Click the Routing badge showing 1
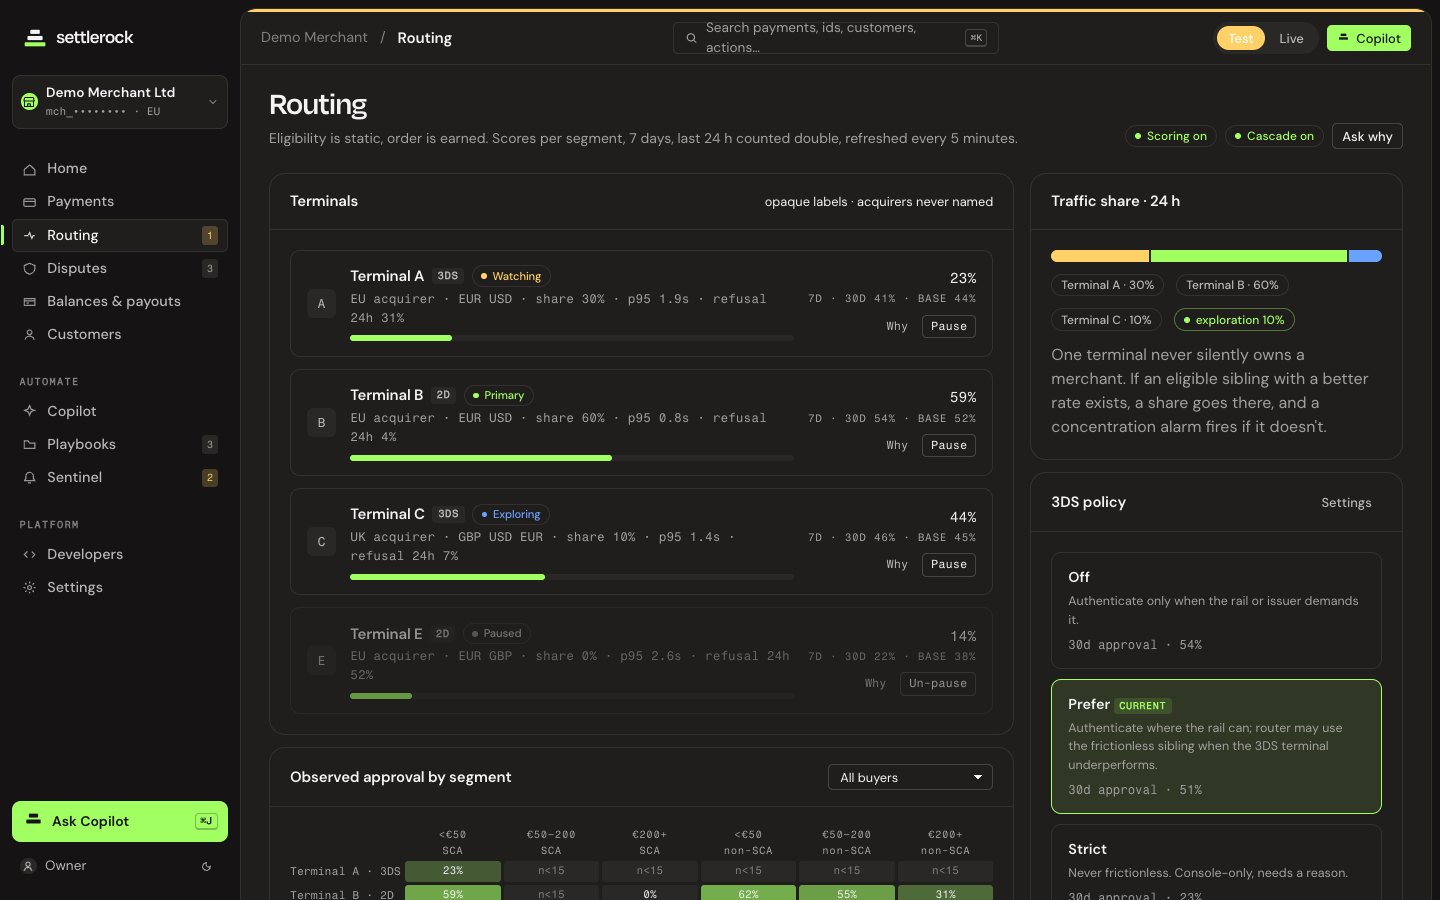The width and height of the screenshot is (1440, 900). coord(210,235)
